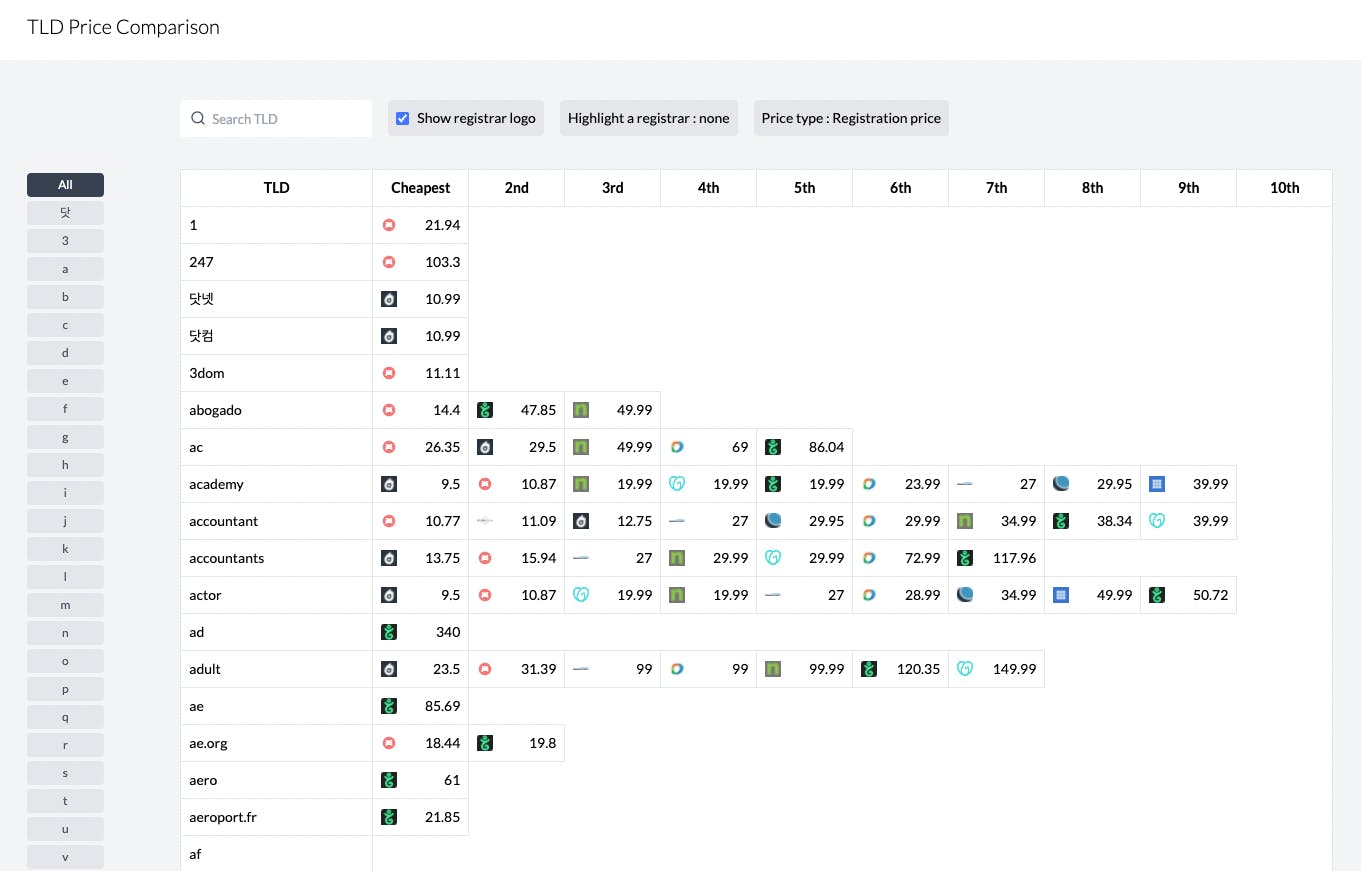
Task: Click the teal logo next to 29.99 in accountants 5th column
Action: [773, 558]
